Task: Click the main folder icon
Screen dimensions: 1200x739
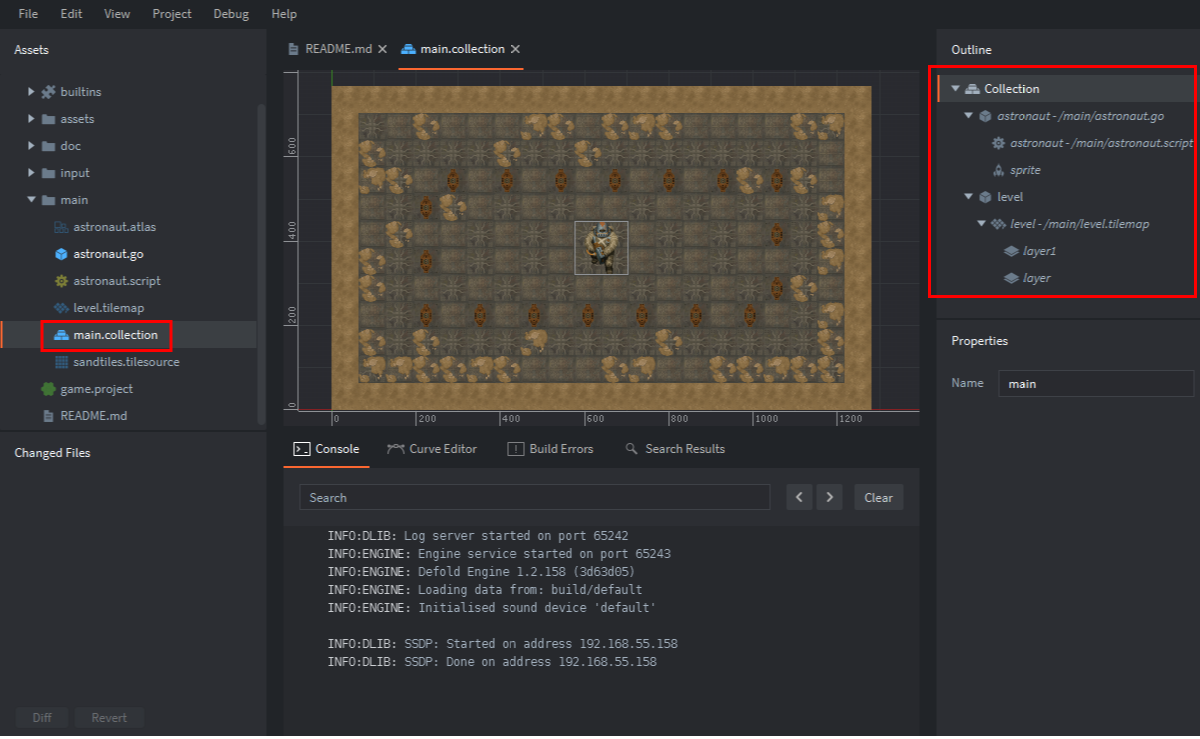Action: tap(48, 200)
